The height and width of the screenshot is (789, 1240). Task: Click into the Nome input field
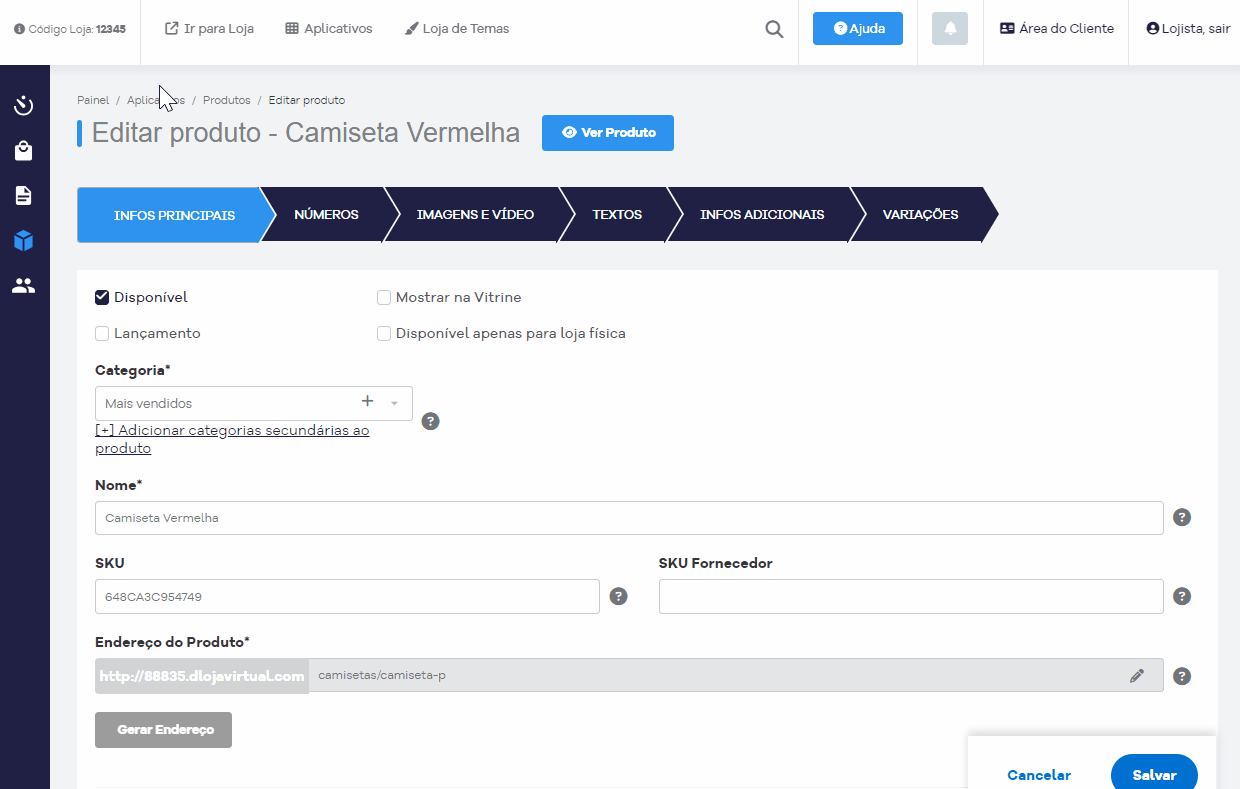tap(629, 518)
